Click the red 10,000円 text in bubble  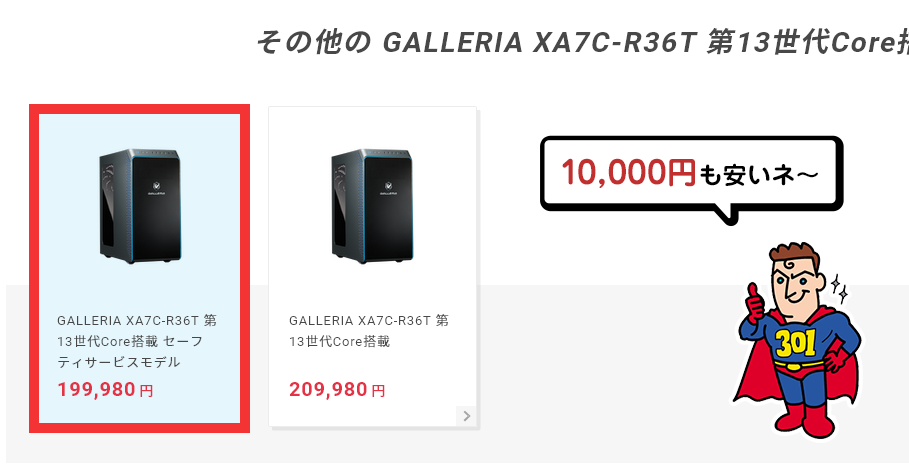click(628, 172)
